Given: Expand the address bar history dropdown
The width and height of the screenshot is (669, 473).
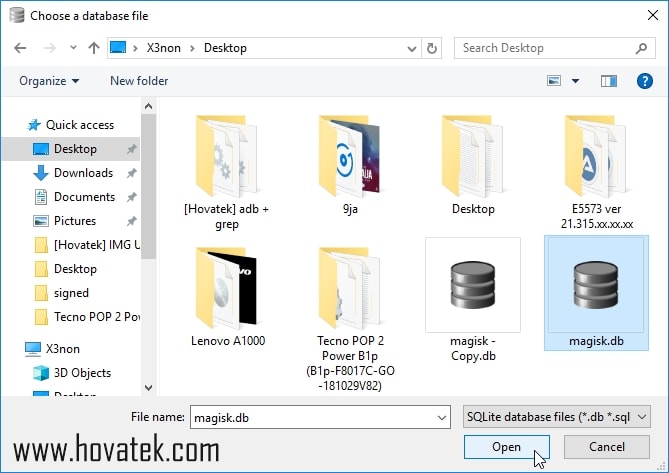Looking at the screenshot, I should (x=412, y=49).
